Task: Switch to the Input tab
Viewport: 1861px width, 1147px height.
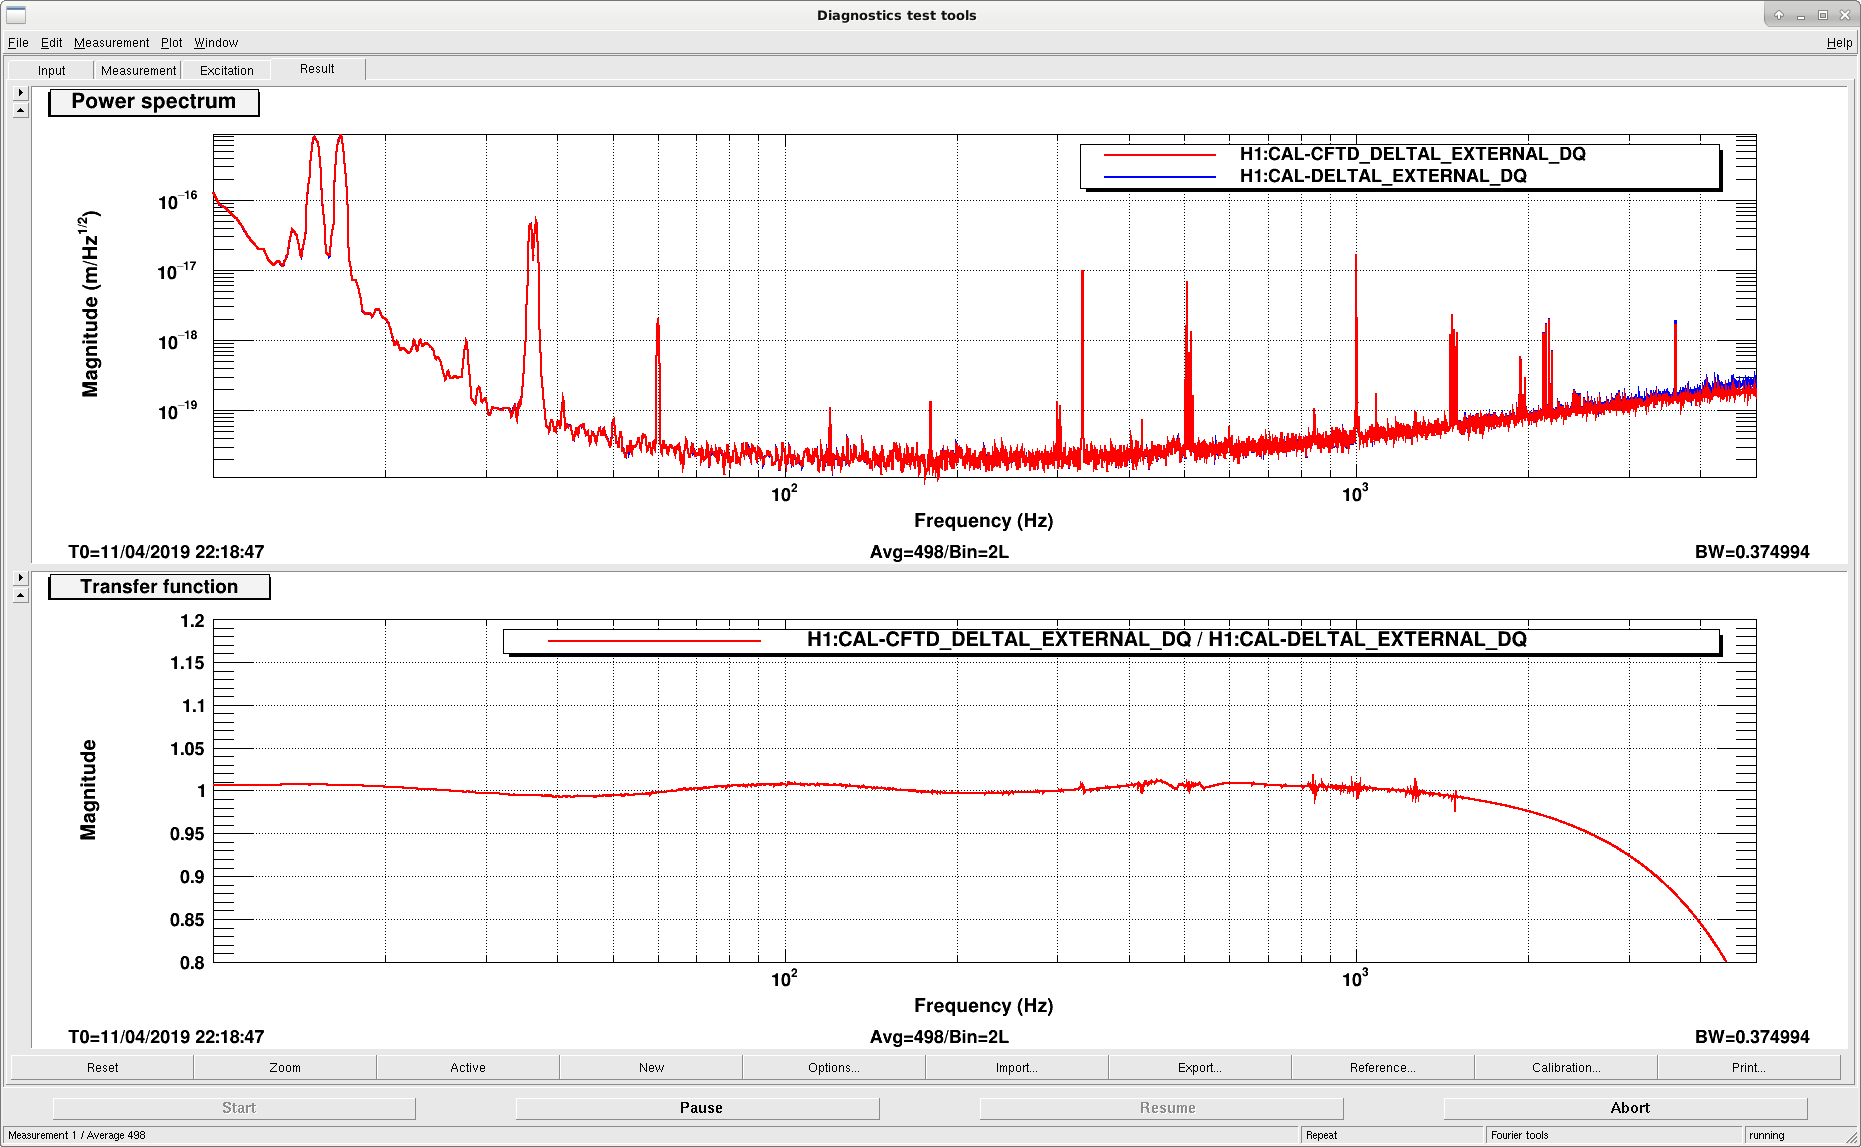Action: click(51, 70)
